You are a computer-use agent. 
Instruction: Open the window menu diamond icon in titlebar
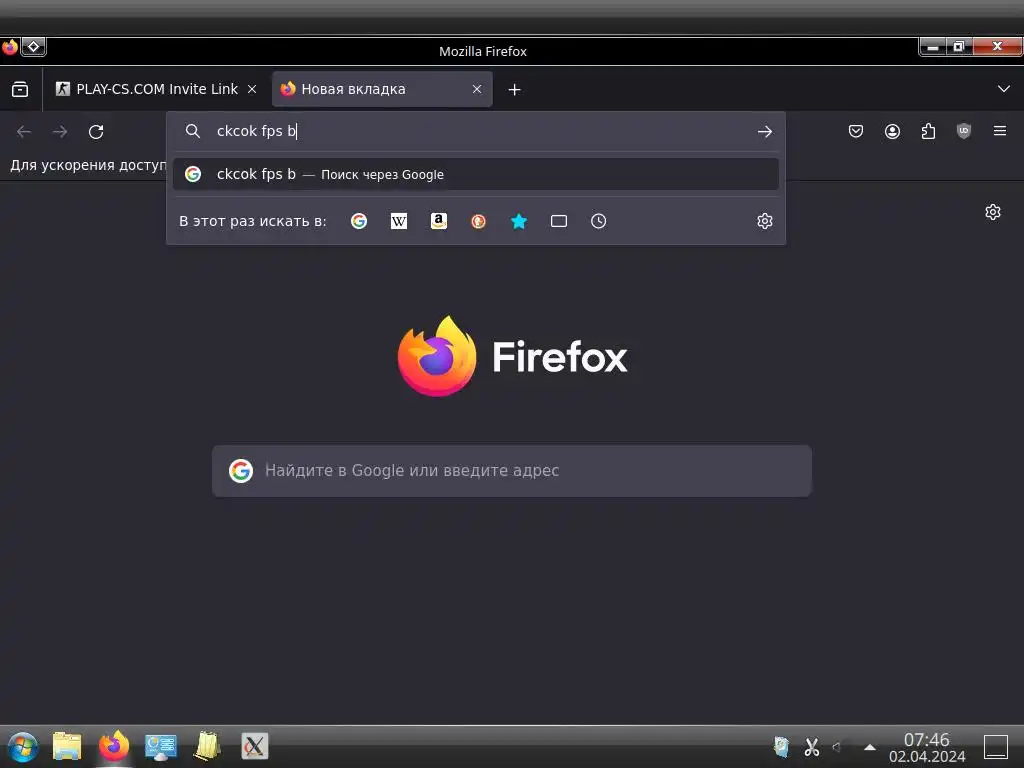click(x=34, y=46)
